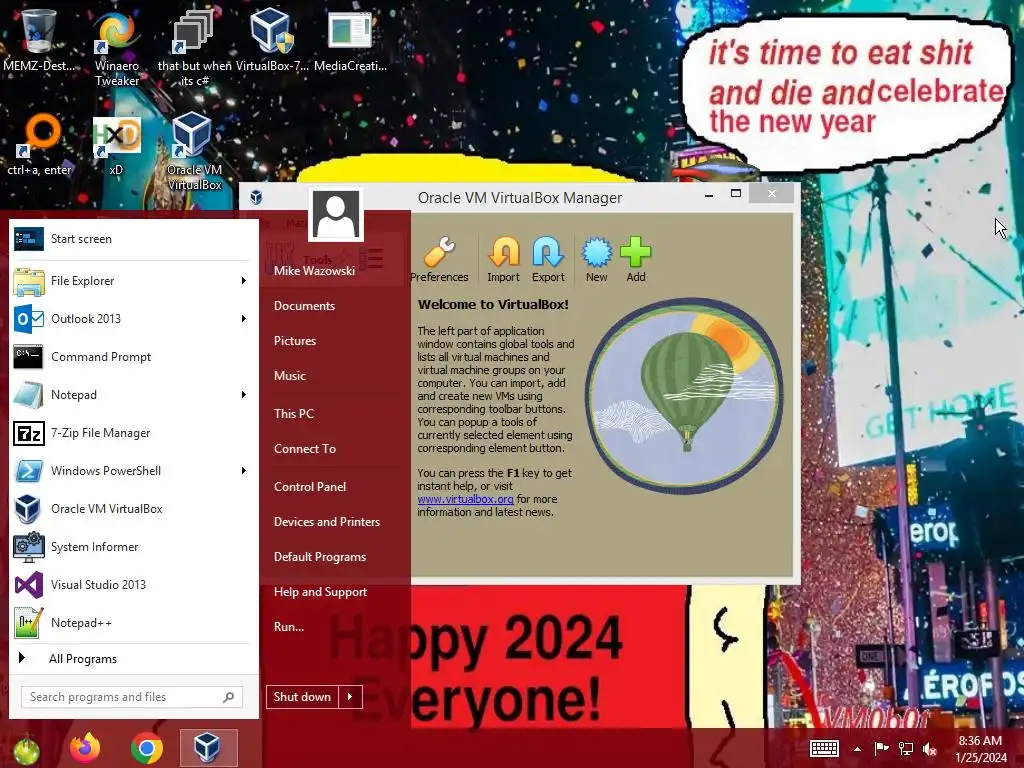
Task: Open Documents from Start menu
Action: [304, 306]
